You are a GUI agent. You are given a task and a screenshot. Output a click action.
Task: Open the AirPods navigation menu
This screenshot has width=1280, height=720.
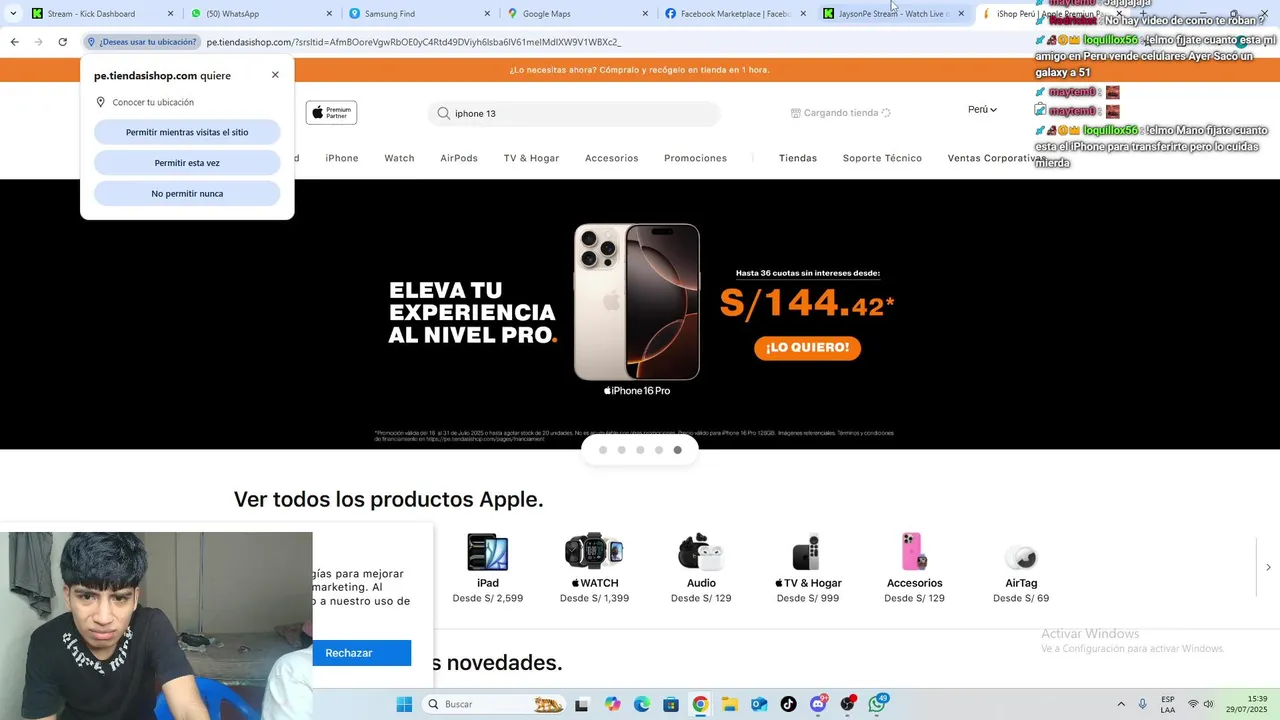(x=459, y=158)
